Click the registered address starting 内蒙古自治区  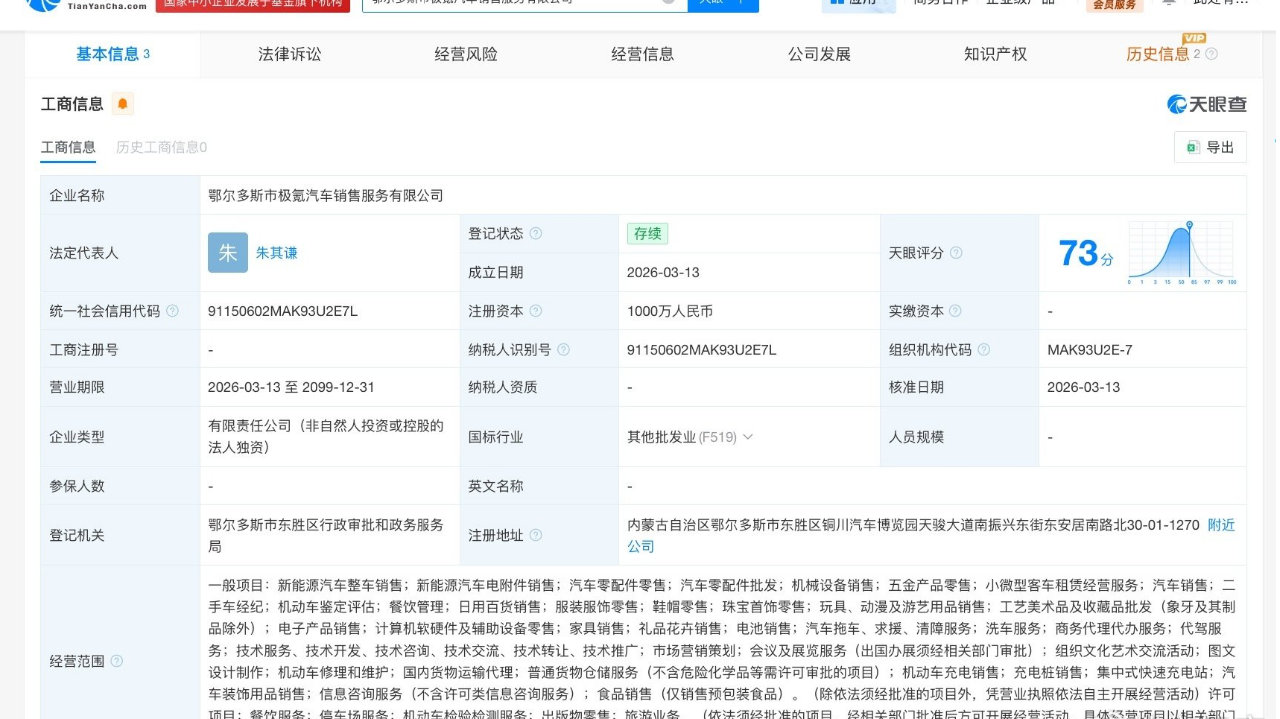pyautogui.click(x=913, y=525)
